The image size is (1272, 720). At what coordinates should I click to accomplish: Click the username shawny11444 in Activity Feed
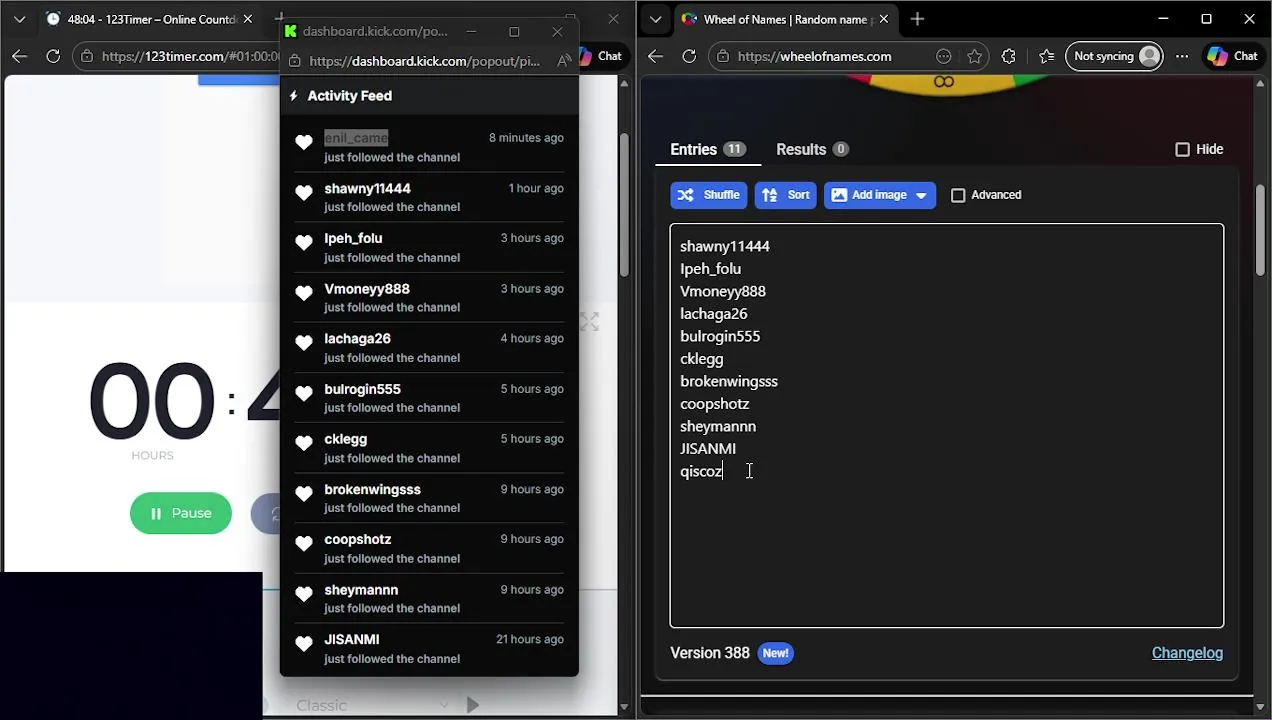click(x=367, y=188)
